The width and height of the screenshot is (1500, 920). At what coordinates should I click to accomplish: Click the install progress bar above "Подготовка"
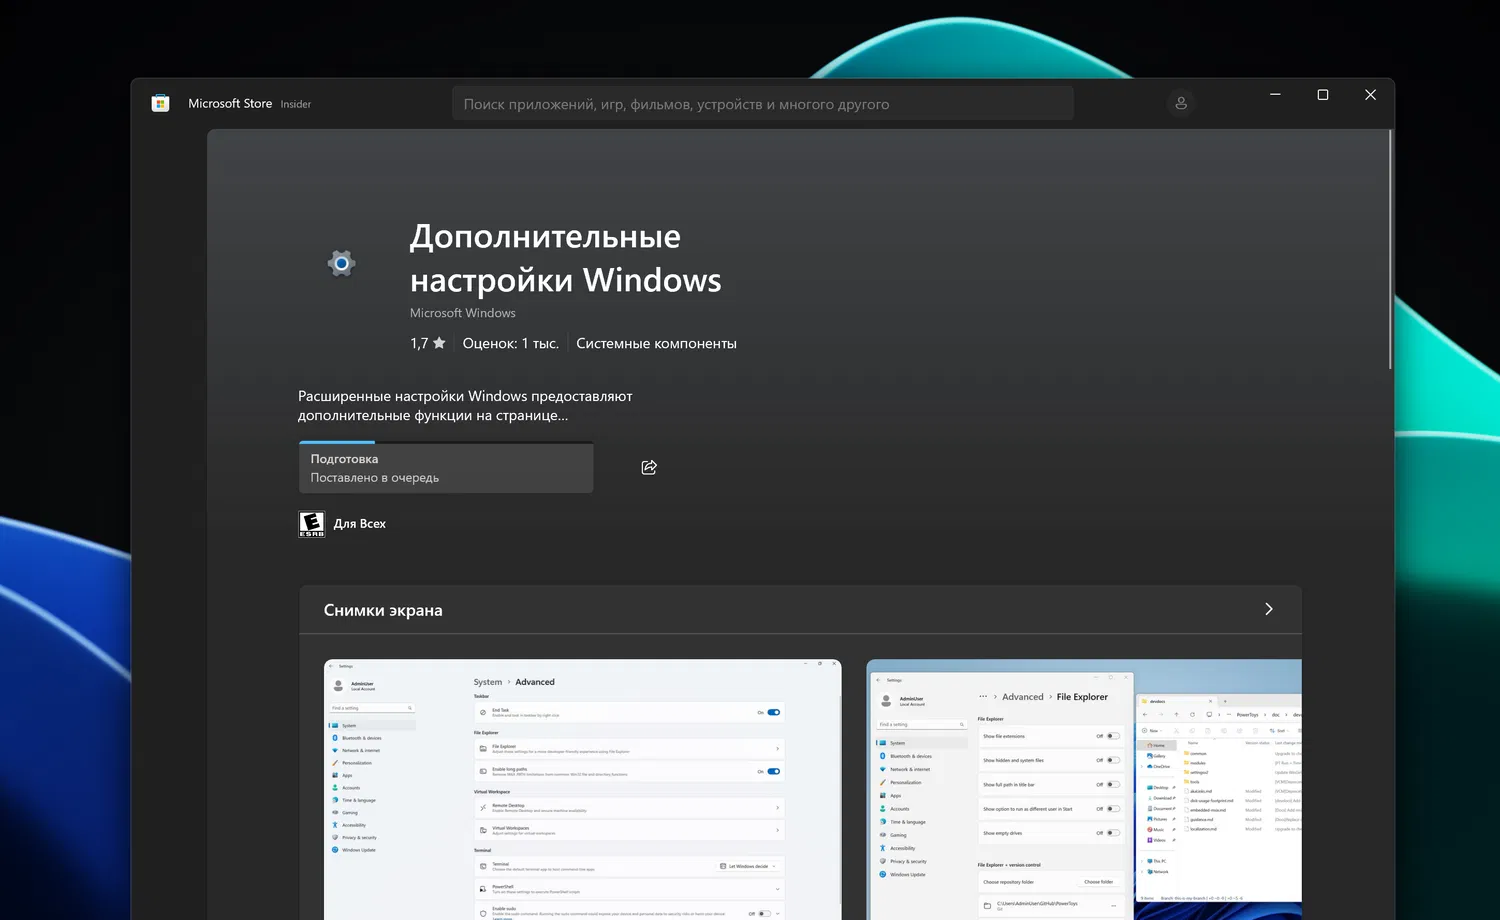coord(446,442)
